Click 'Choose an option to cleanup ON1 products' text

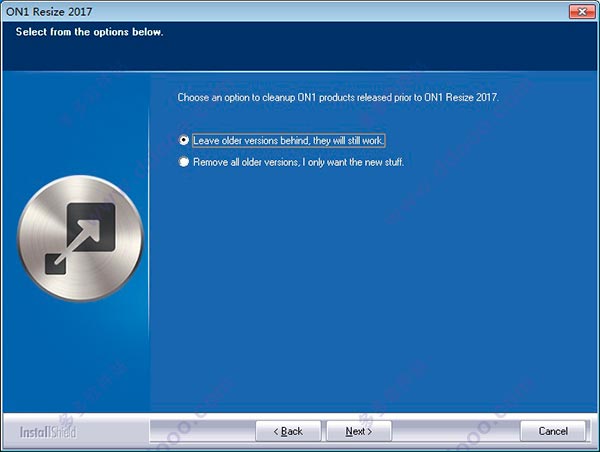[x=338, y=98]
